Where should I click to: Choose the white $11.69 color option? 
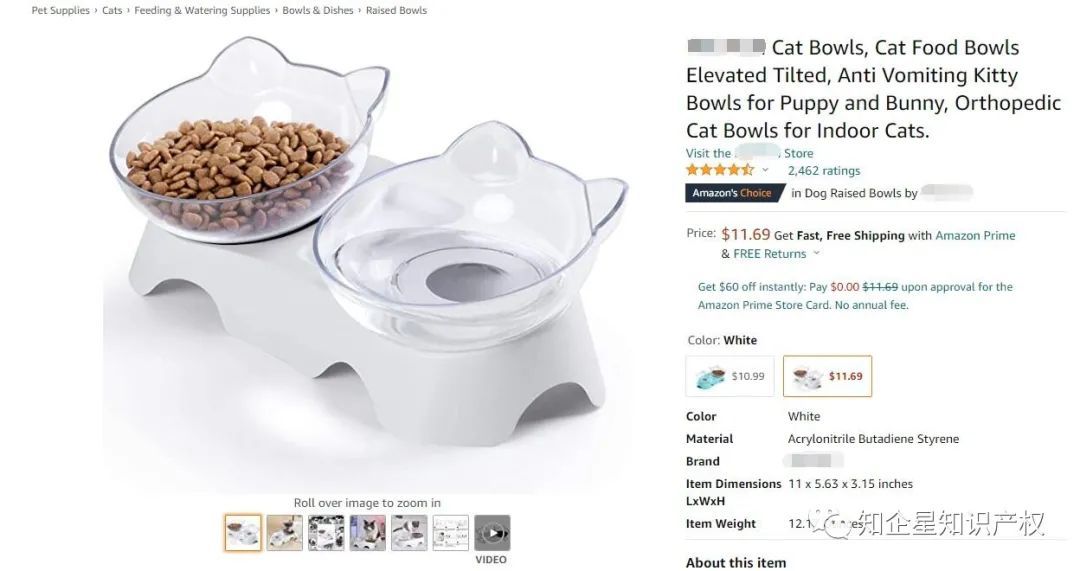tap(827, 376)
